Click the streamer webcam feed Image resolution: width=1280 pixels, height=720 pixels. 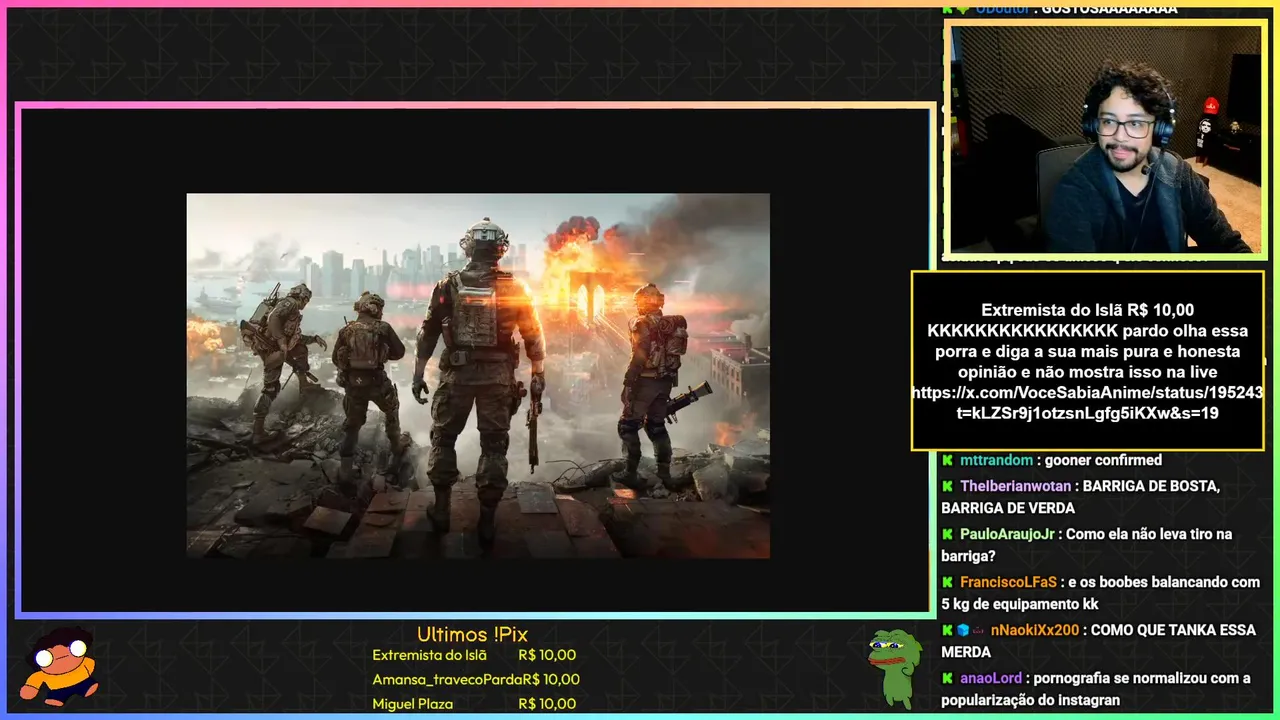[1105, 139]
